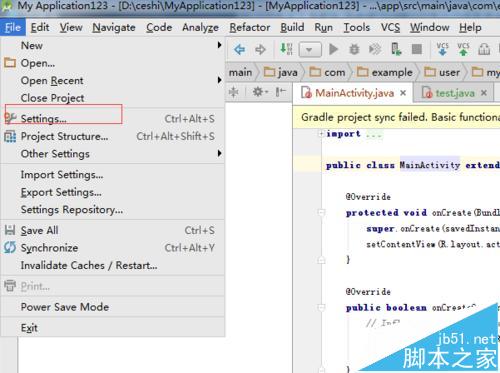Choose Import Settings...
The height and width of the screenshot is (373, 500).
pyautogui.click(x=113, y=175)
